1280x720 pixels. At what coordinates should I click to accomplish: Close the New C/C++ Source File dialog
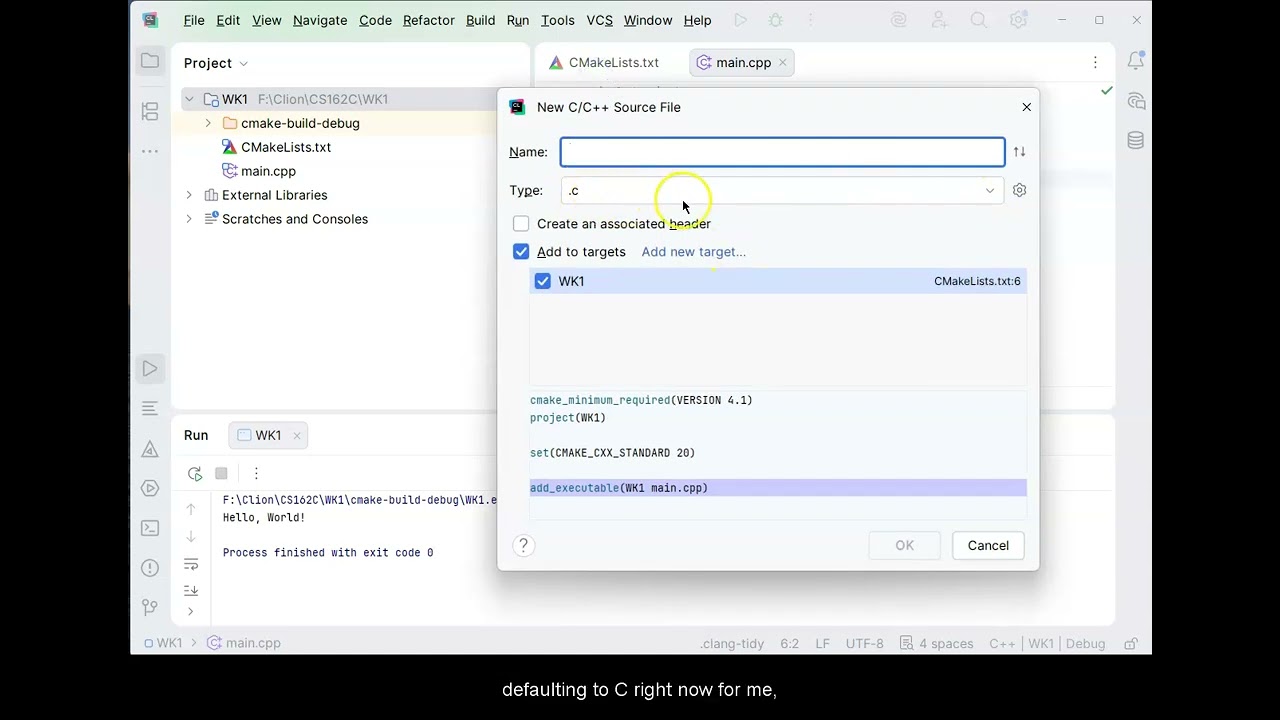[1026, 107]
